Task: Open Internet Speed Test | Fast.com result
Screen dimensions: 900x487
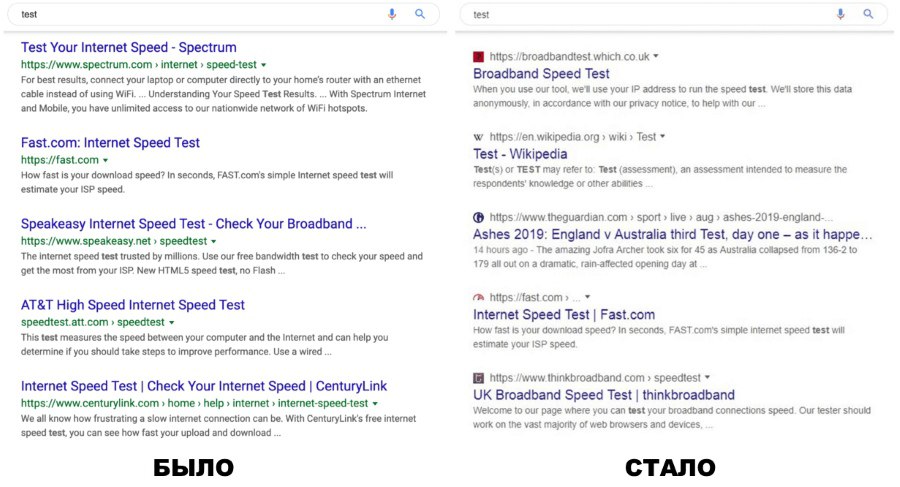Action: point(564,315)
